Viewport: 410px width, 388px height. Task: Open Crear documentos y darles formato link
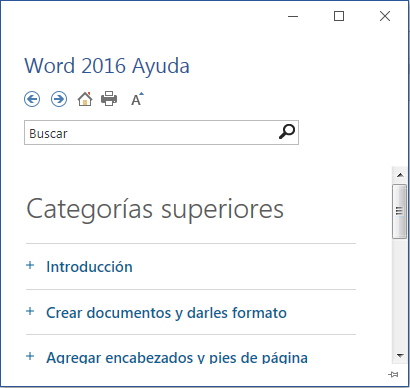166,313
